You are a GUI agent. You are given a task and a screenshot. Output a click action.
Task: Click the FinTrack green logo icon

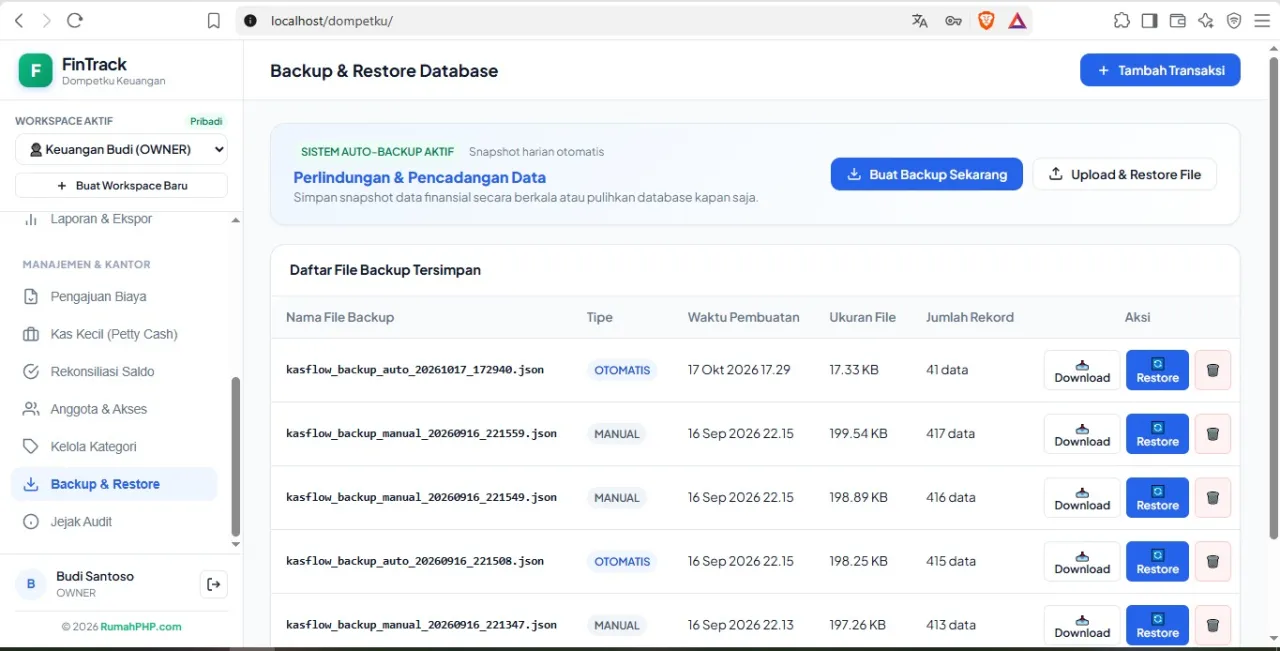tap(35, 70)
